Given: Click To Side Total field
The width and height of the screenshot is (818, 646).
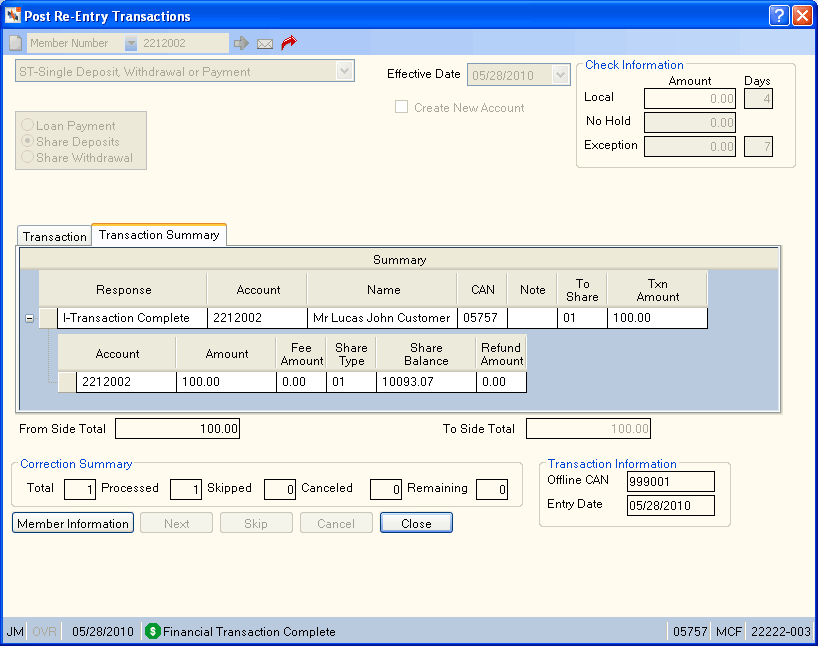Looking at the screenshot, I should click(x=588, y=428).
